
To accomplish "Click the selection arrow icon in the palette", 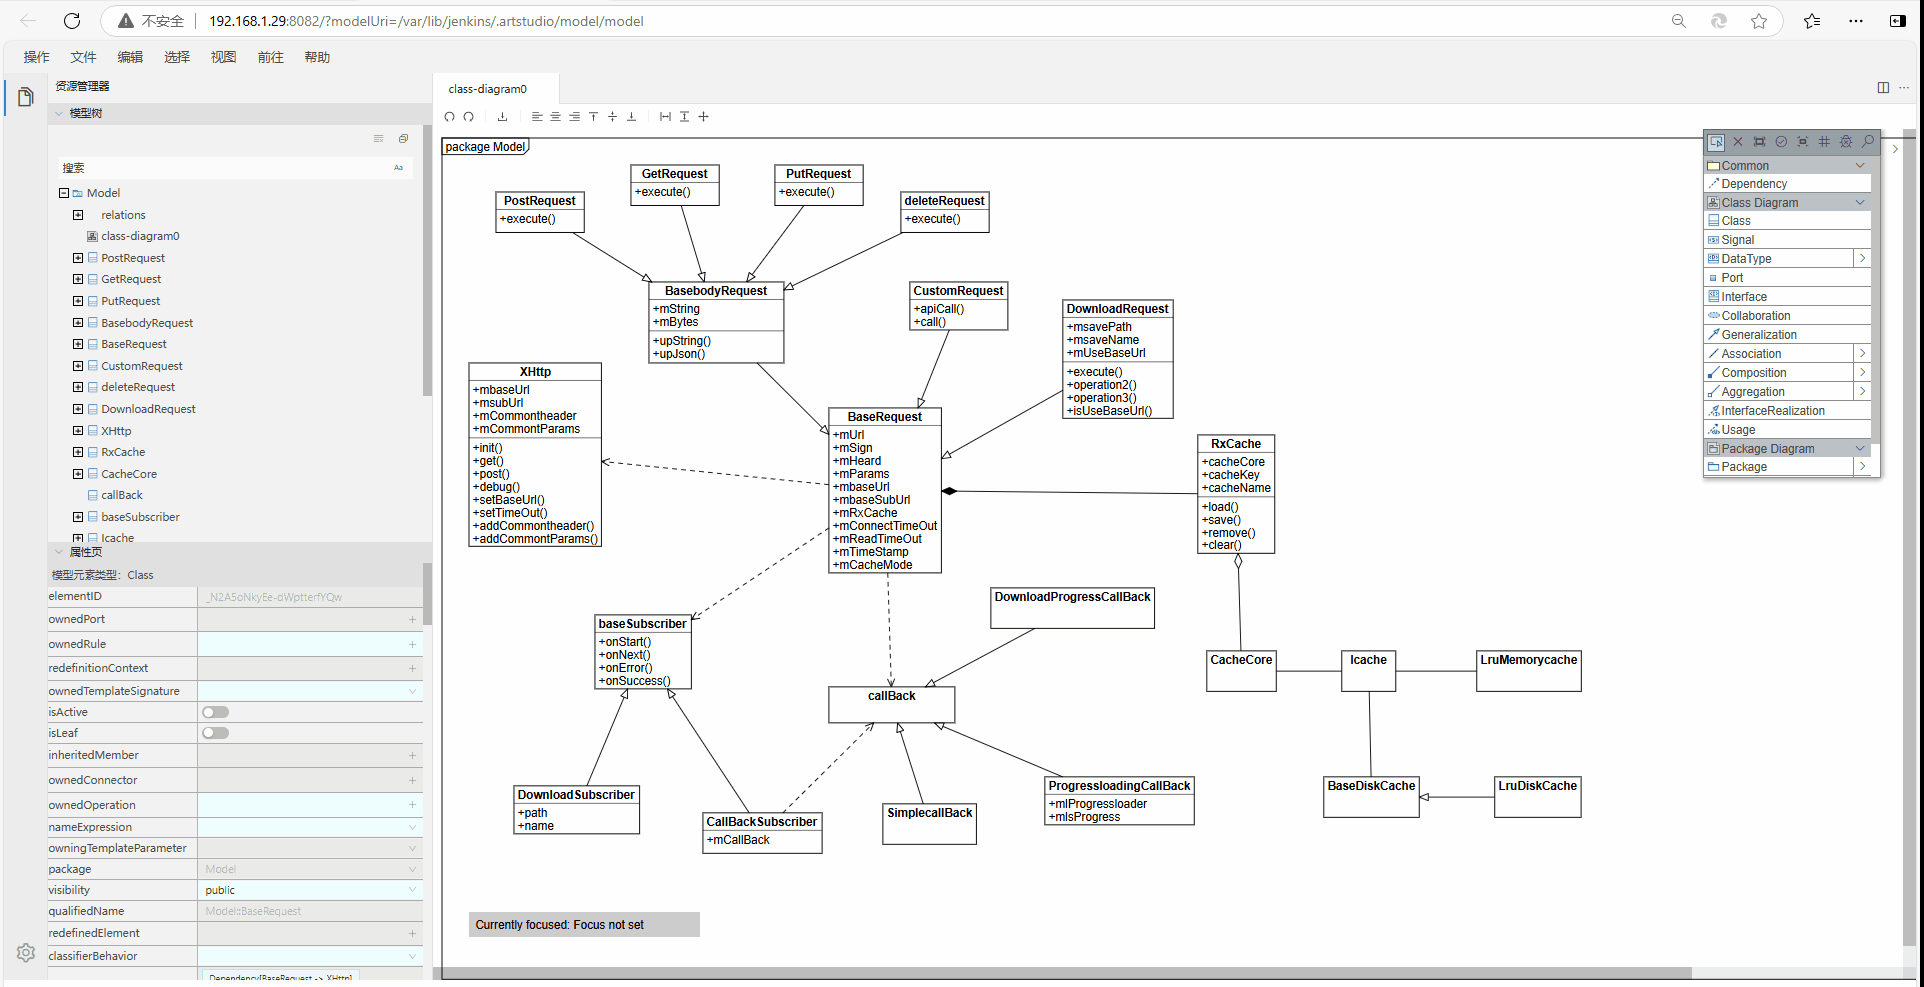I will (1716, 141).
